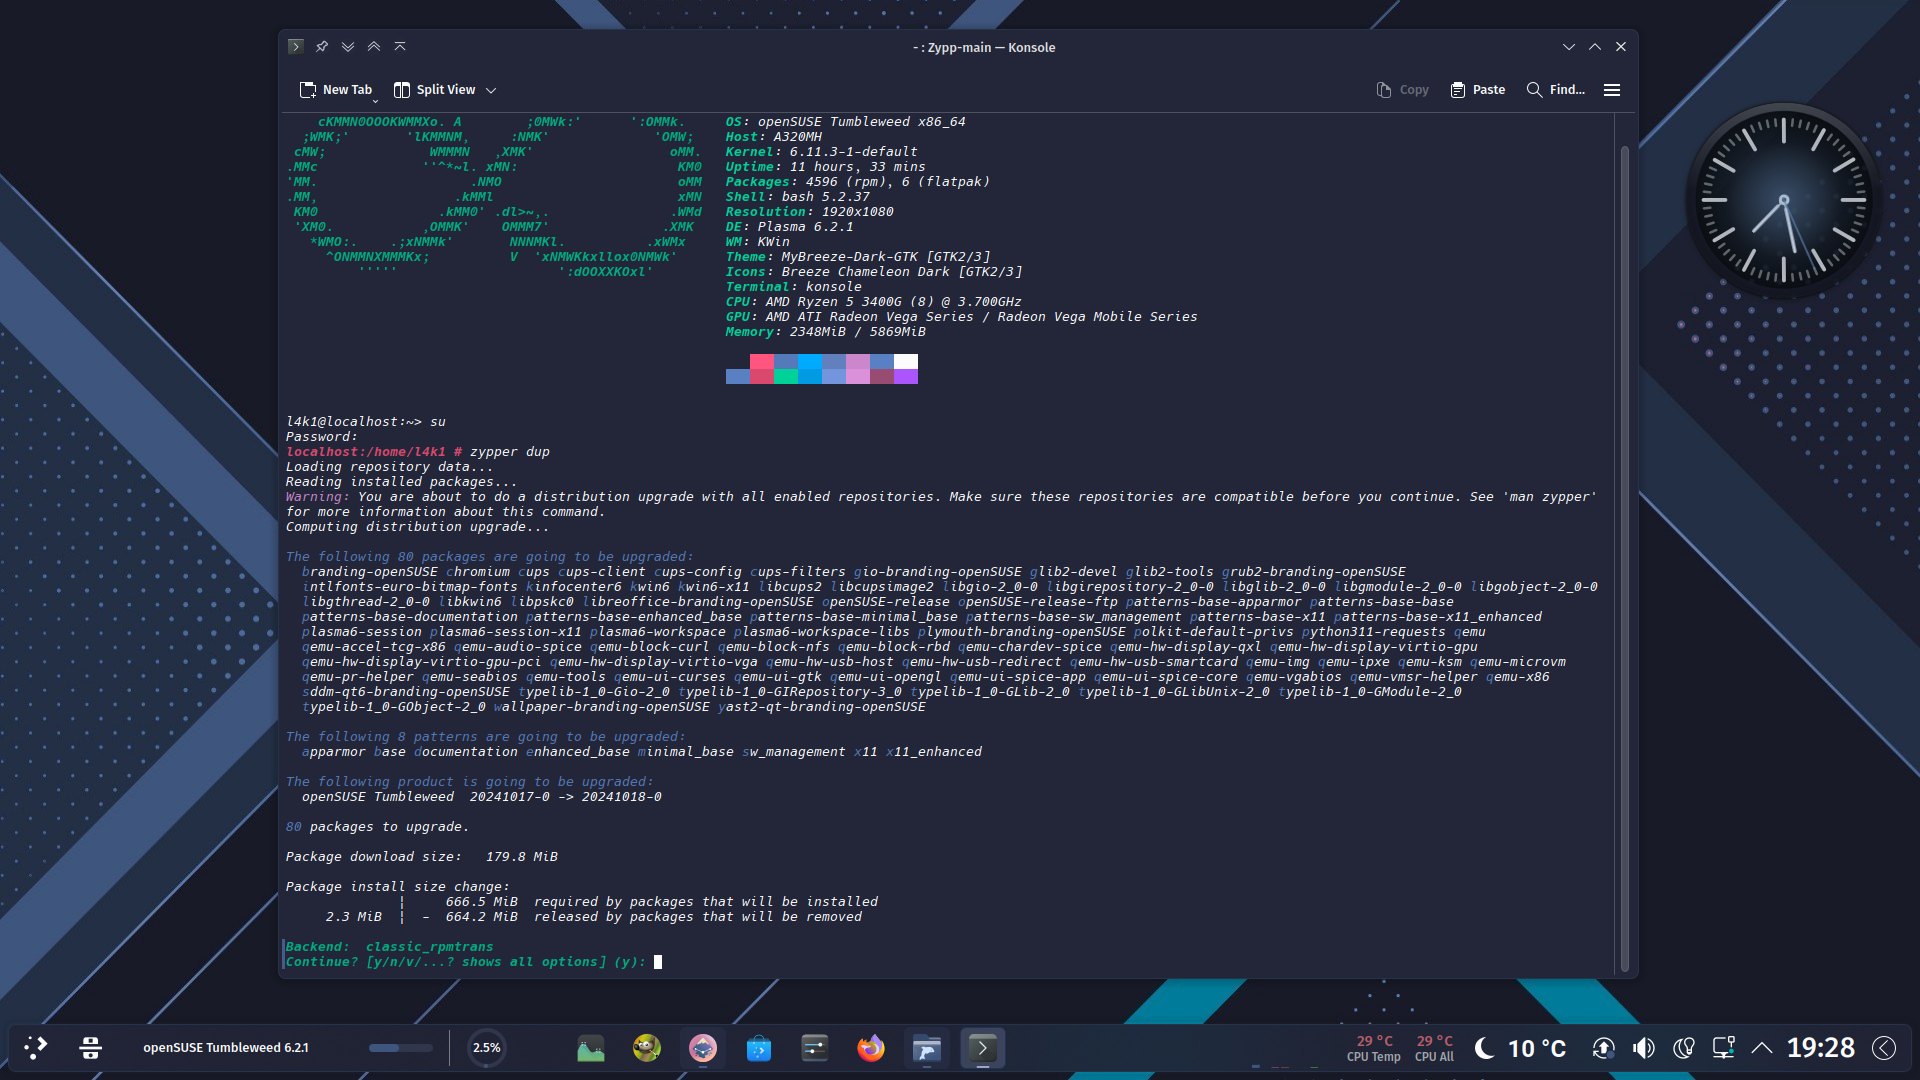
Task: Click the 'Warning:' label text
Action: [318, 497]
